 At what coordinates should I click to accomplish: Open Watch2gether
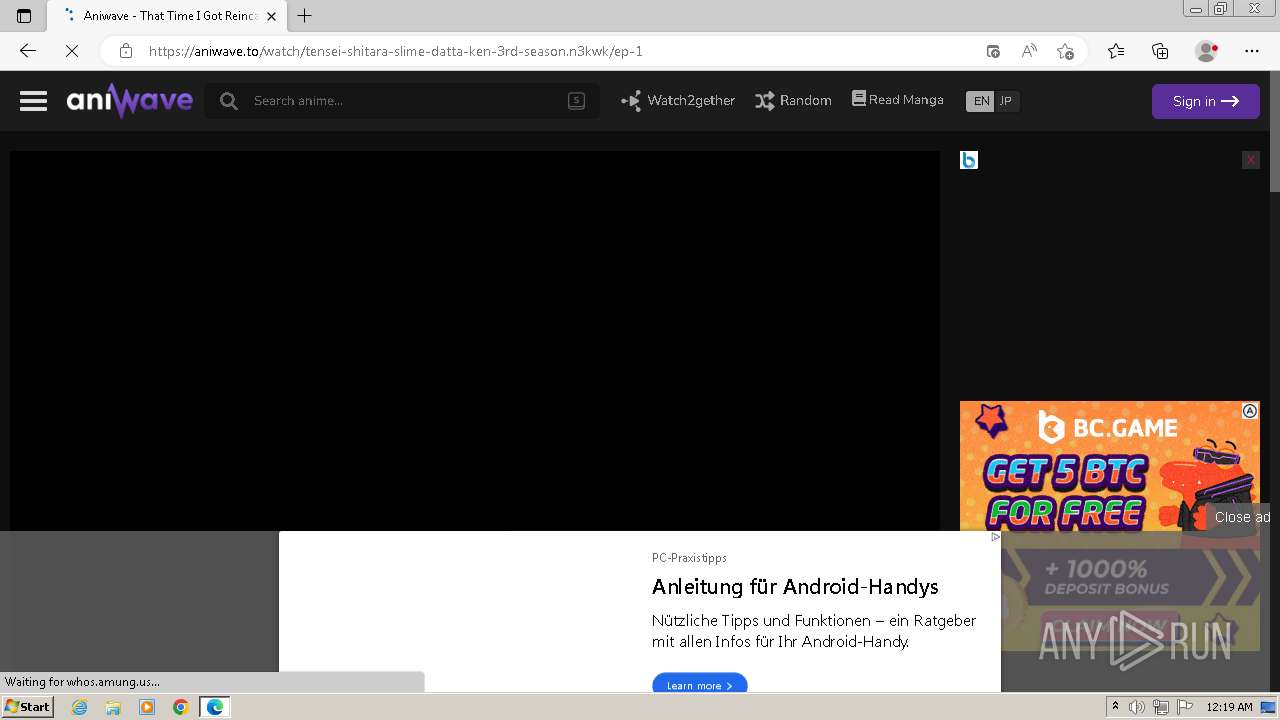coord(677,101)
